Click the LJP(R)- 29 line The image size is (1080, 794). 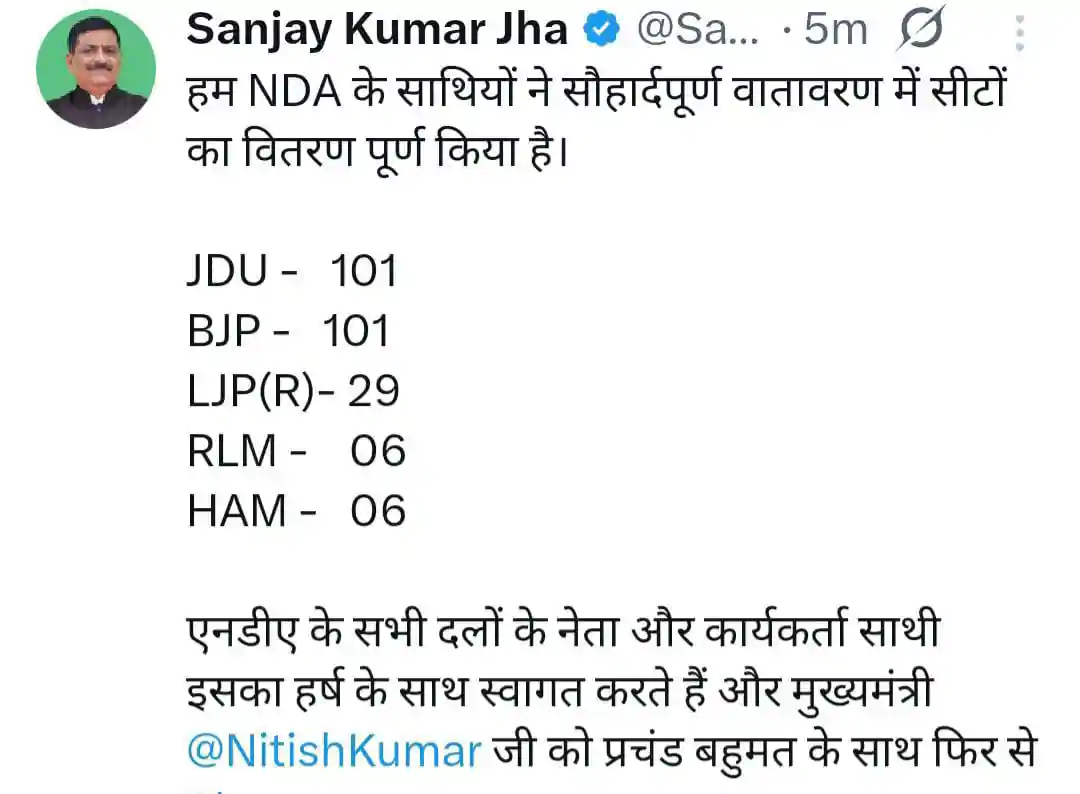[x=293, y=391]
